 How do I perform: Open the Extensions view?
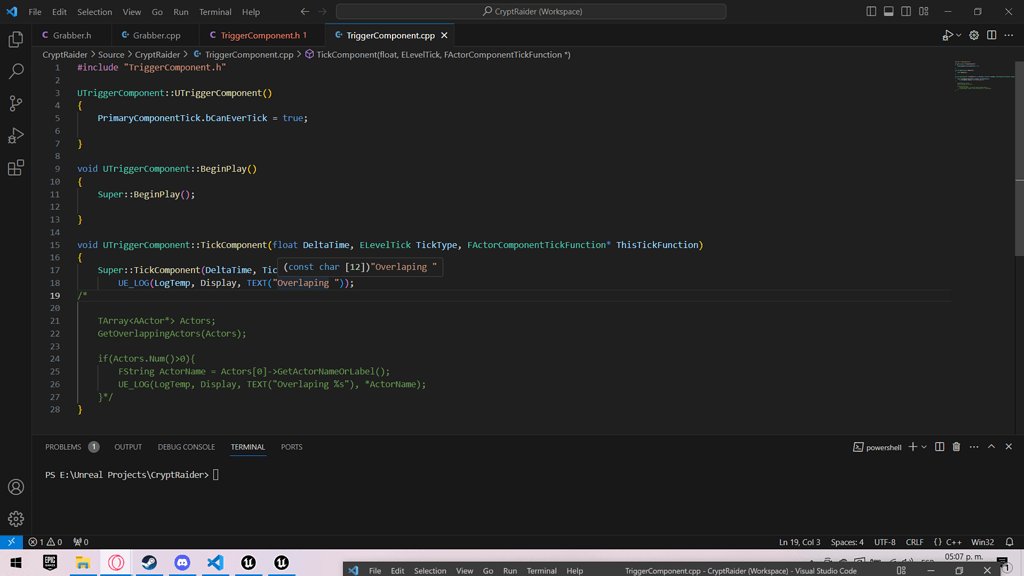point(16,168)
